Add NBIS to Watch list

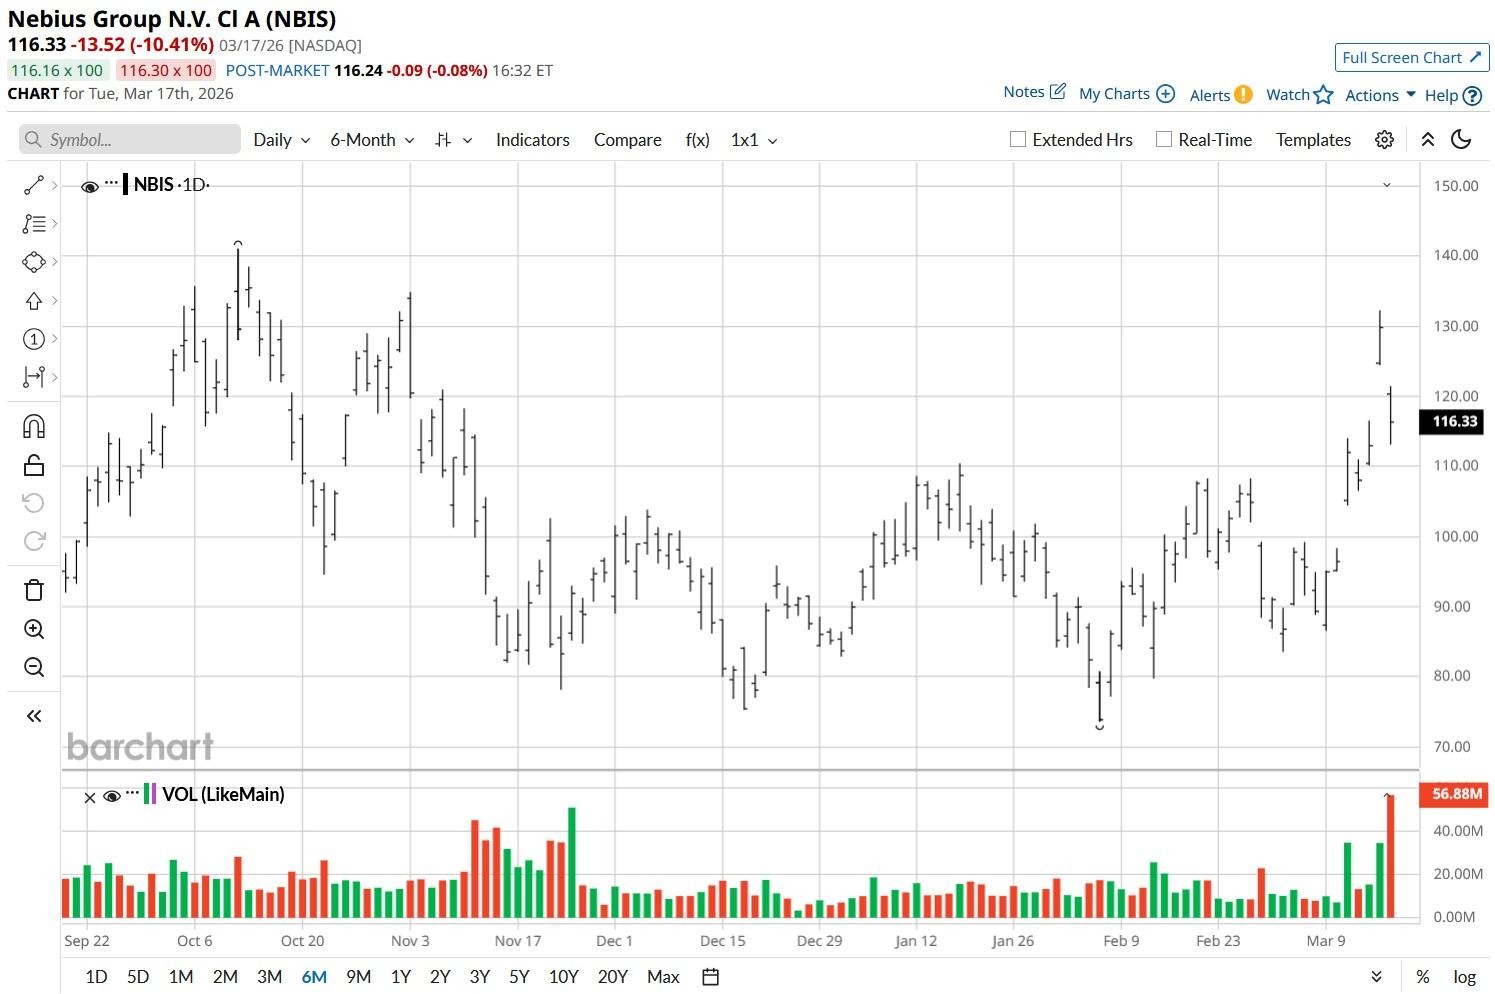pos(1300,95)
